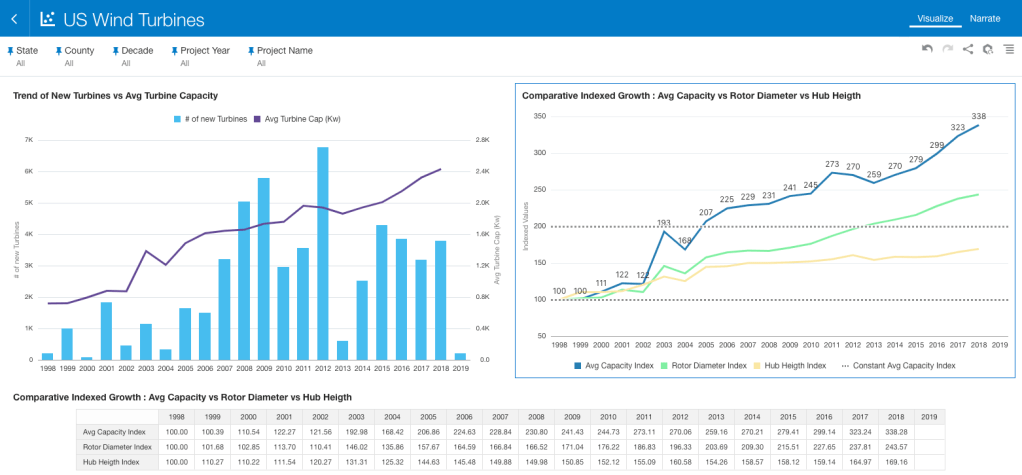
Task: Open the State filter value All
Action: [21, 63]
